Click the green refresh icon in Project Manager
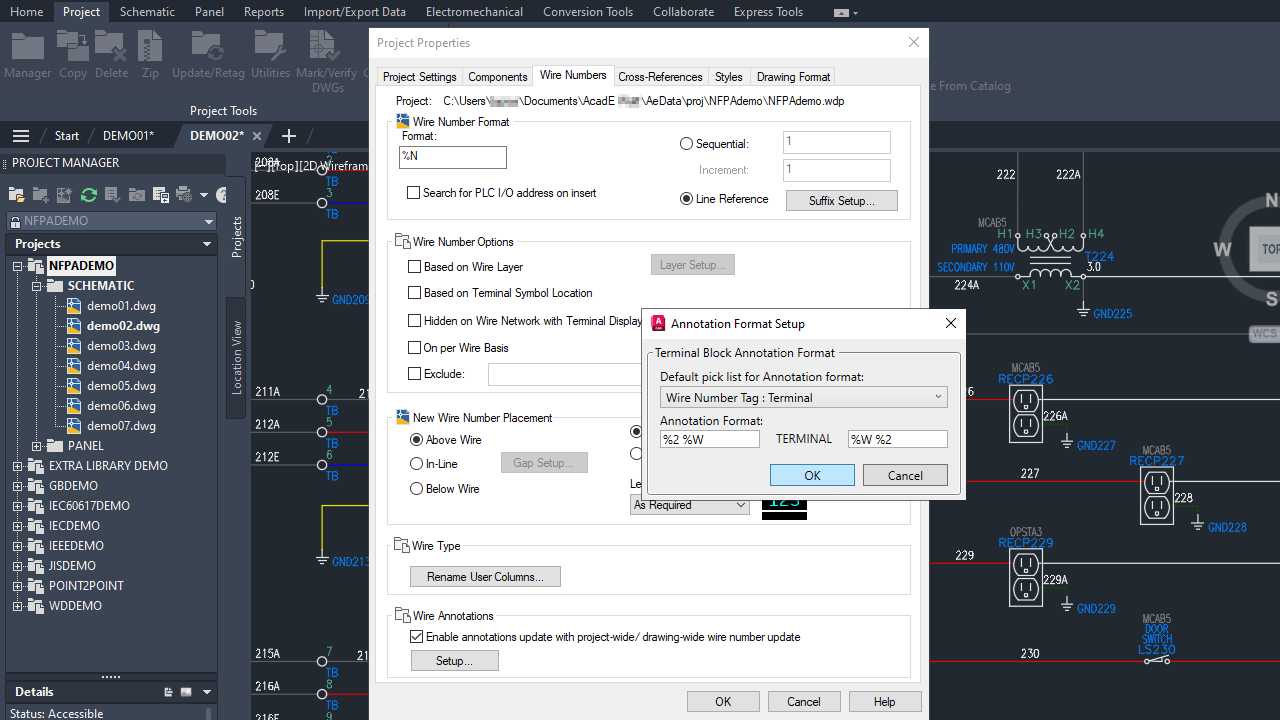1280x720 pixels. (88, 194)
